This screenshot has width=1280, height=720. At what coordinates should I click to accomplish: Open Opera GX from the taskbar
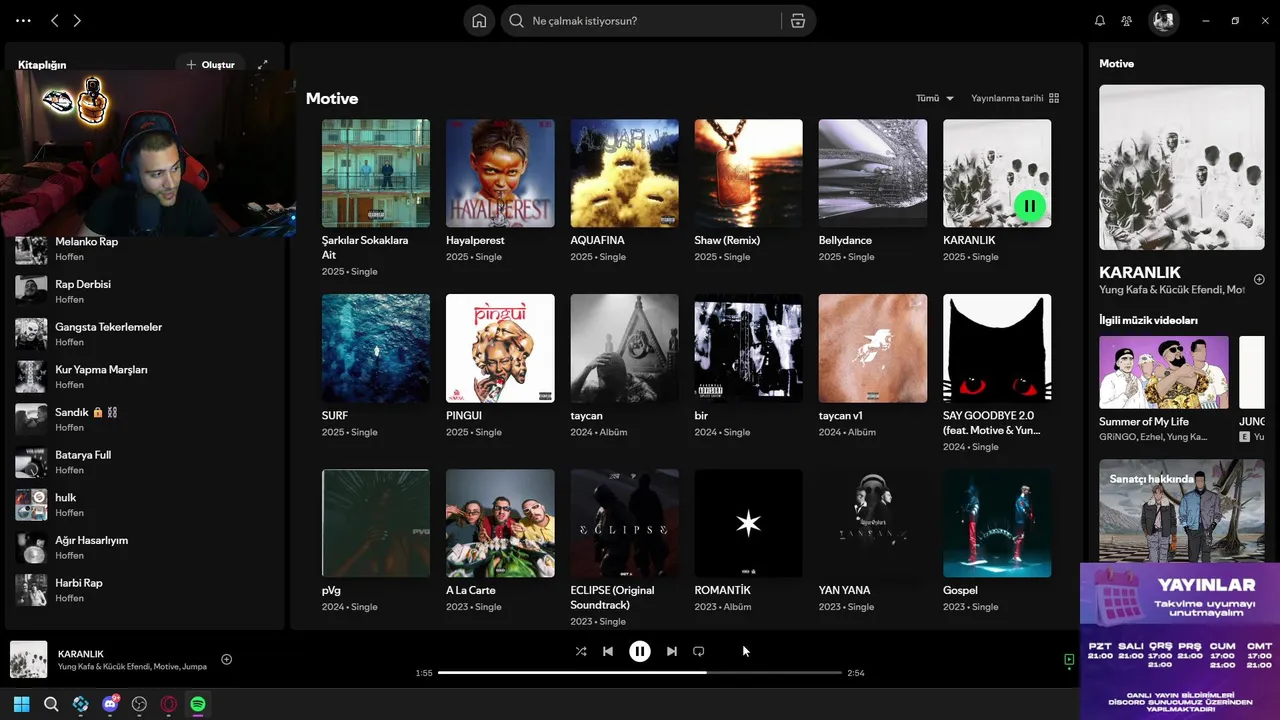169,704
